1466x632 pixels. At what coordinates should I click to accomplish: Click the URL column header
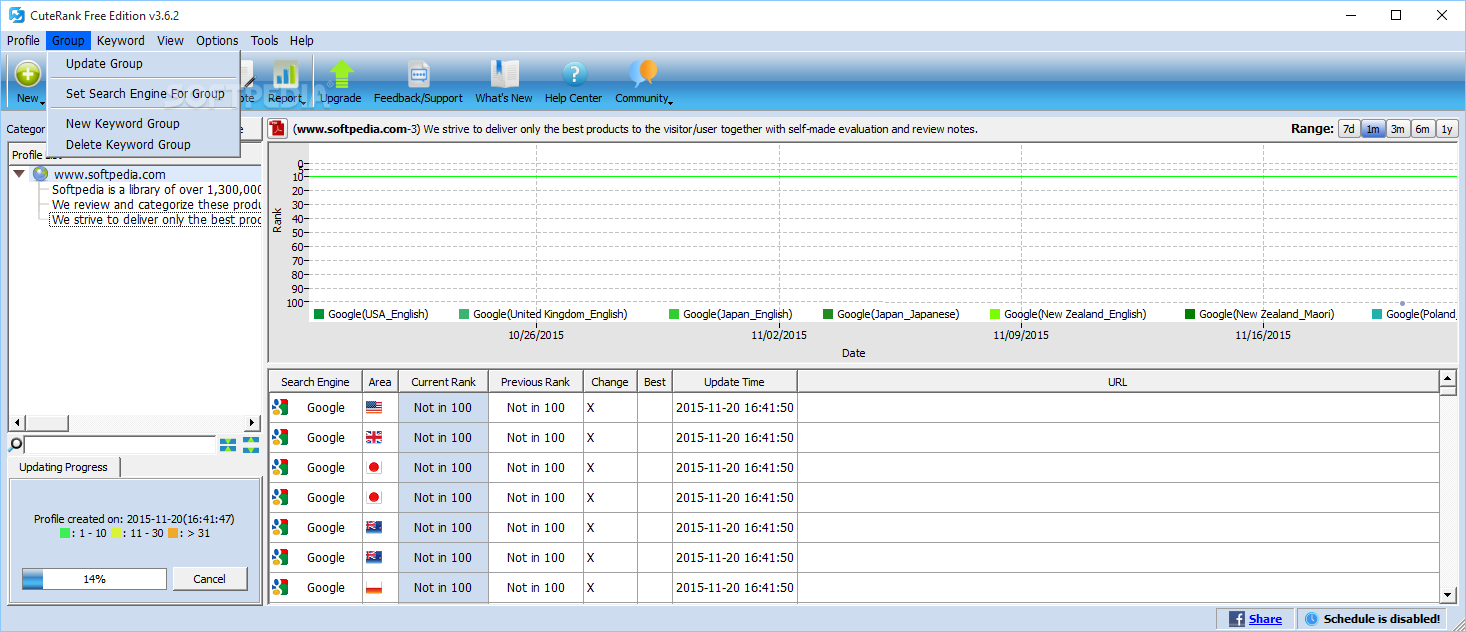1118,381
